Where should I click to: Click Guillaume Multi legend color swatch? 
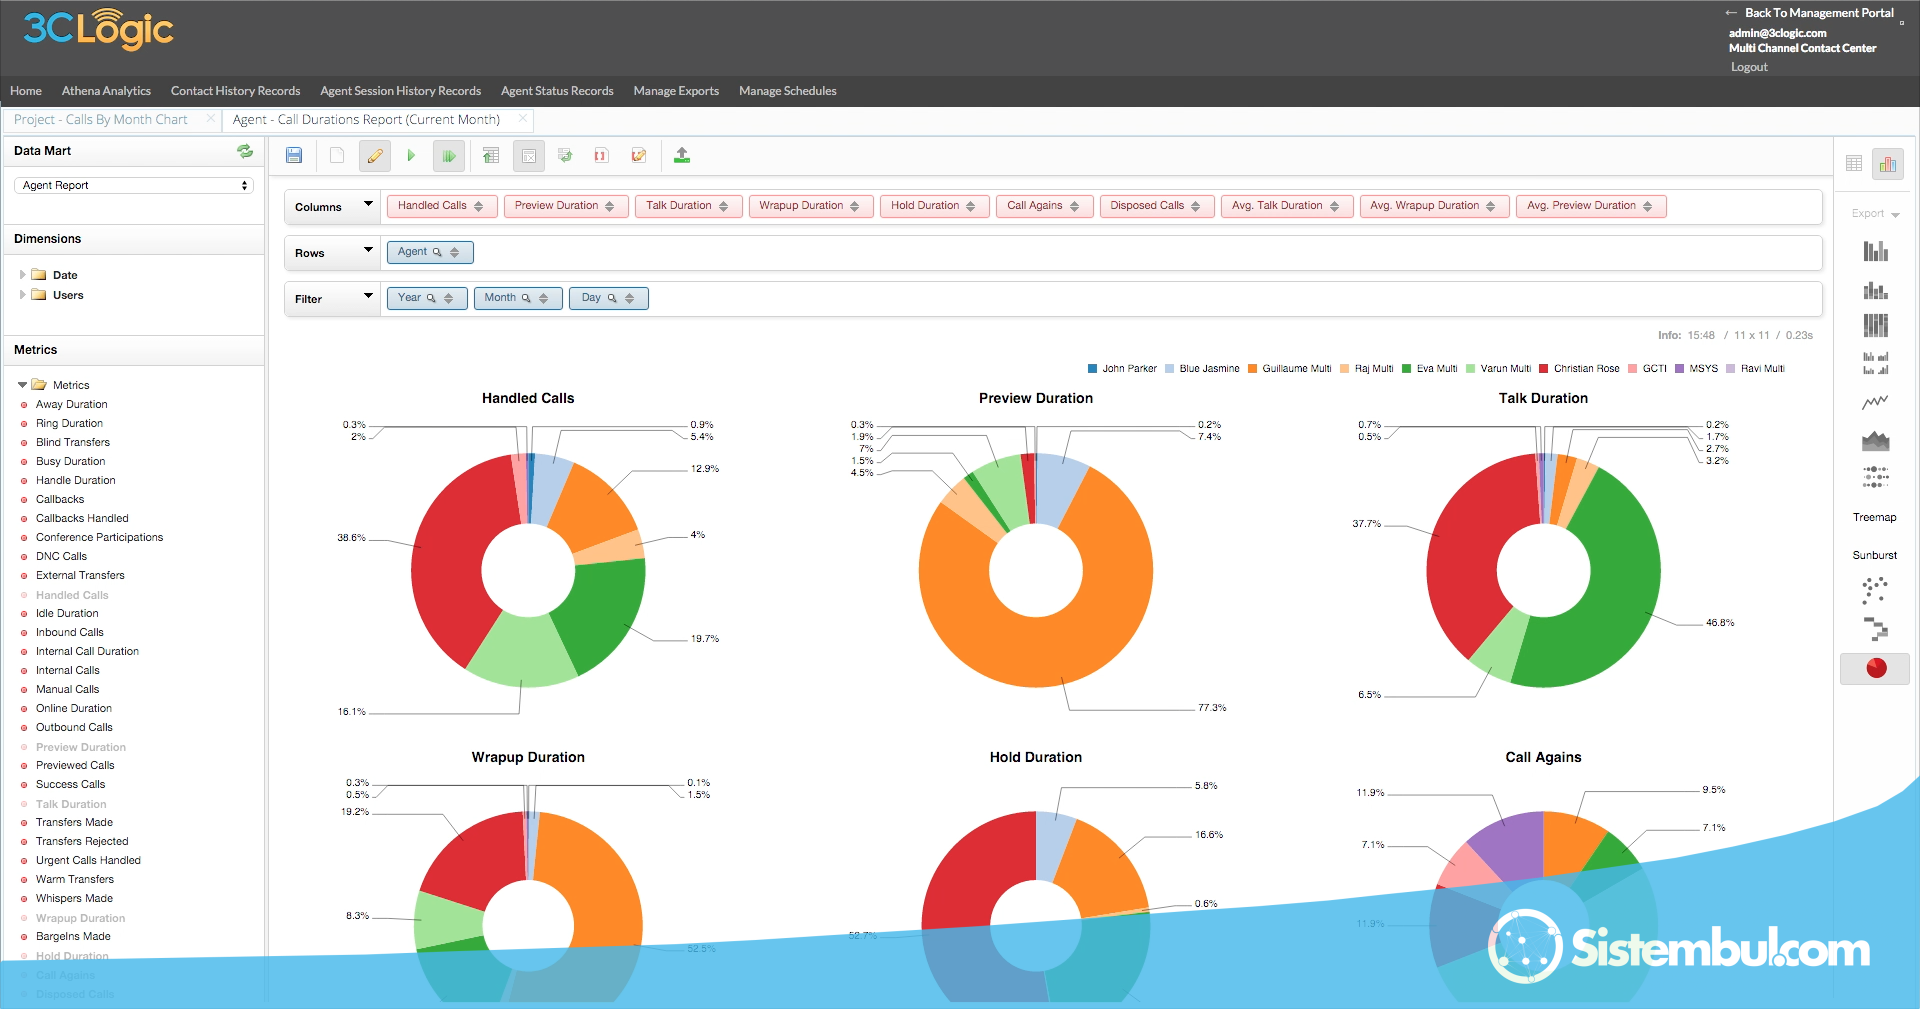click(1252, 369)
